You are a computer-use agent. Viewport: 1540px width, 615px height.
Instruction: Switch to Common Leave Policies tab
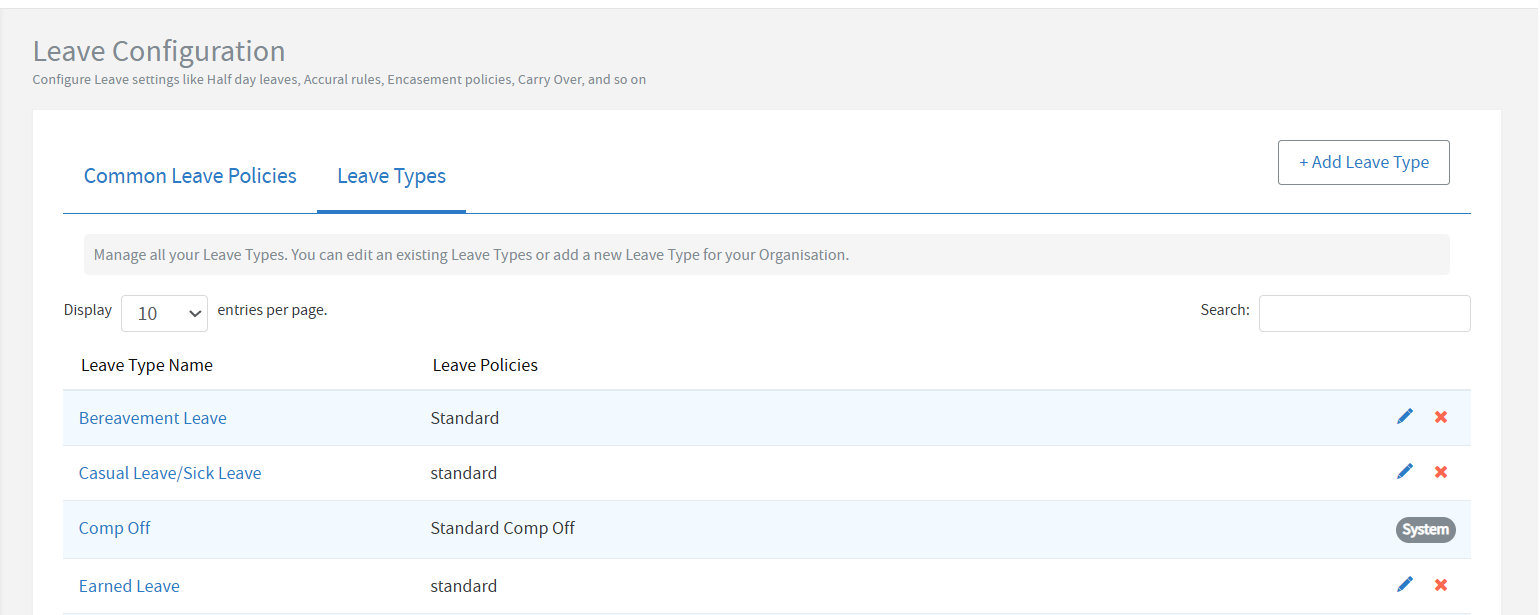coord(190,176)
